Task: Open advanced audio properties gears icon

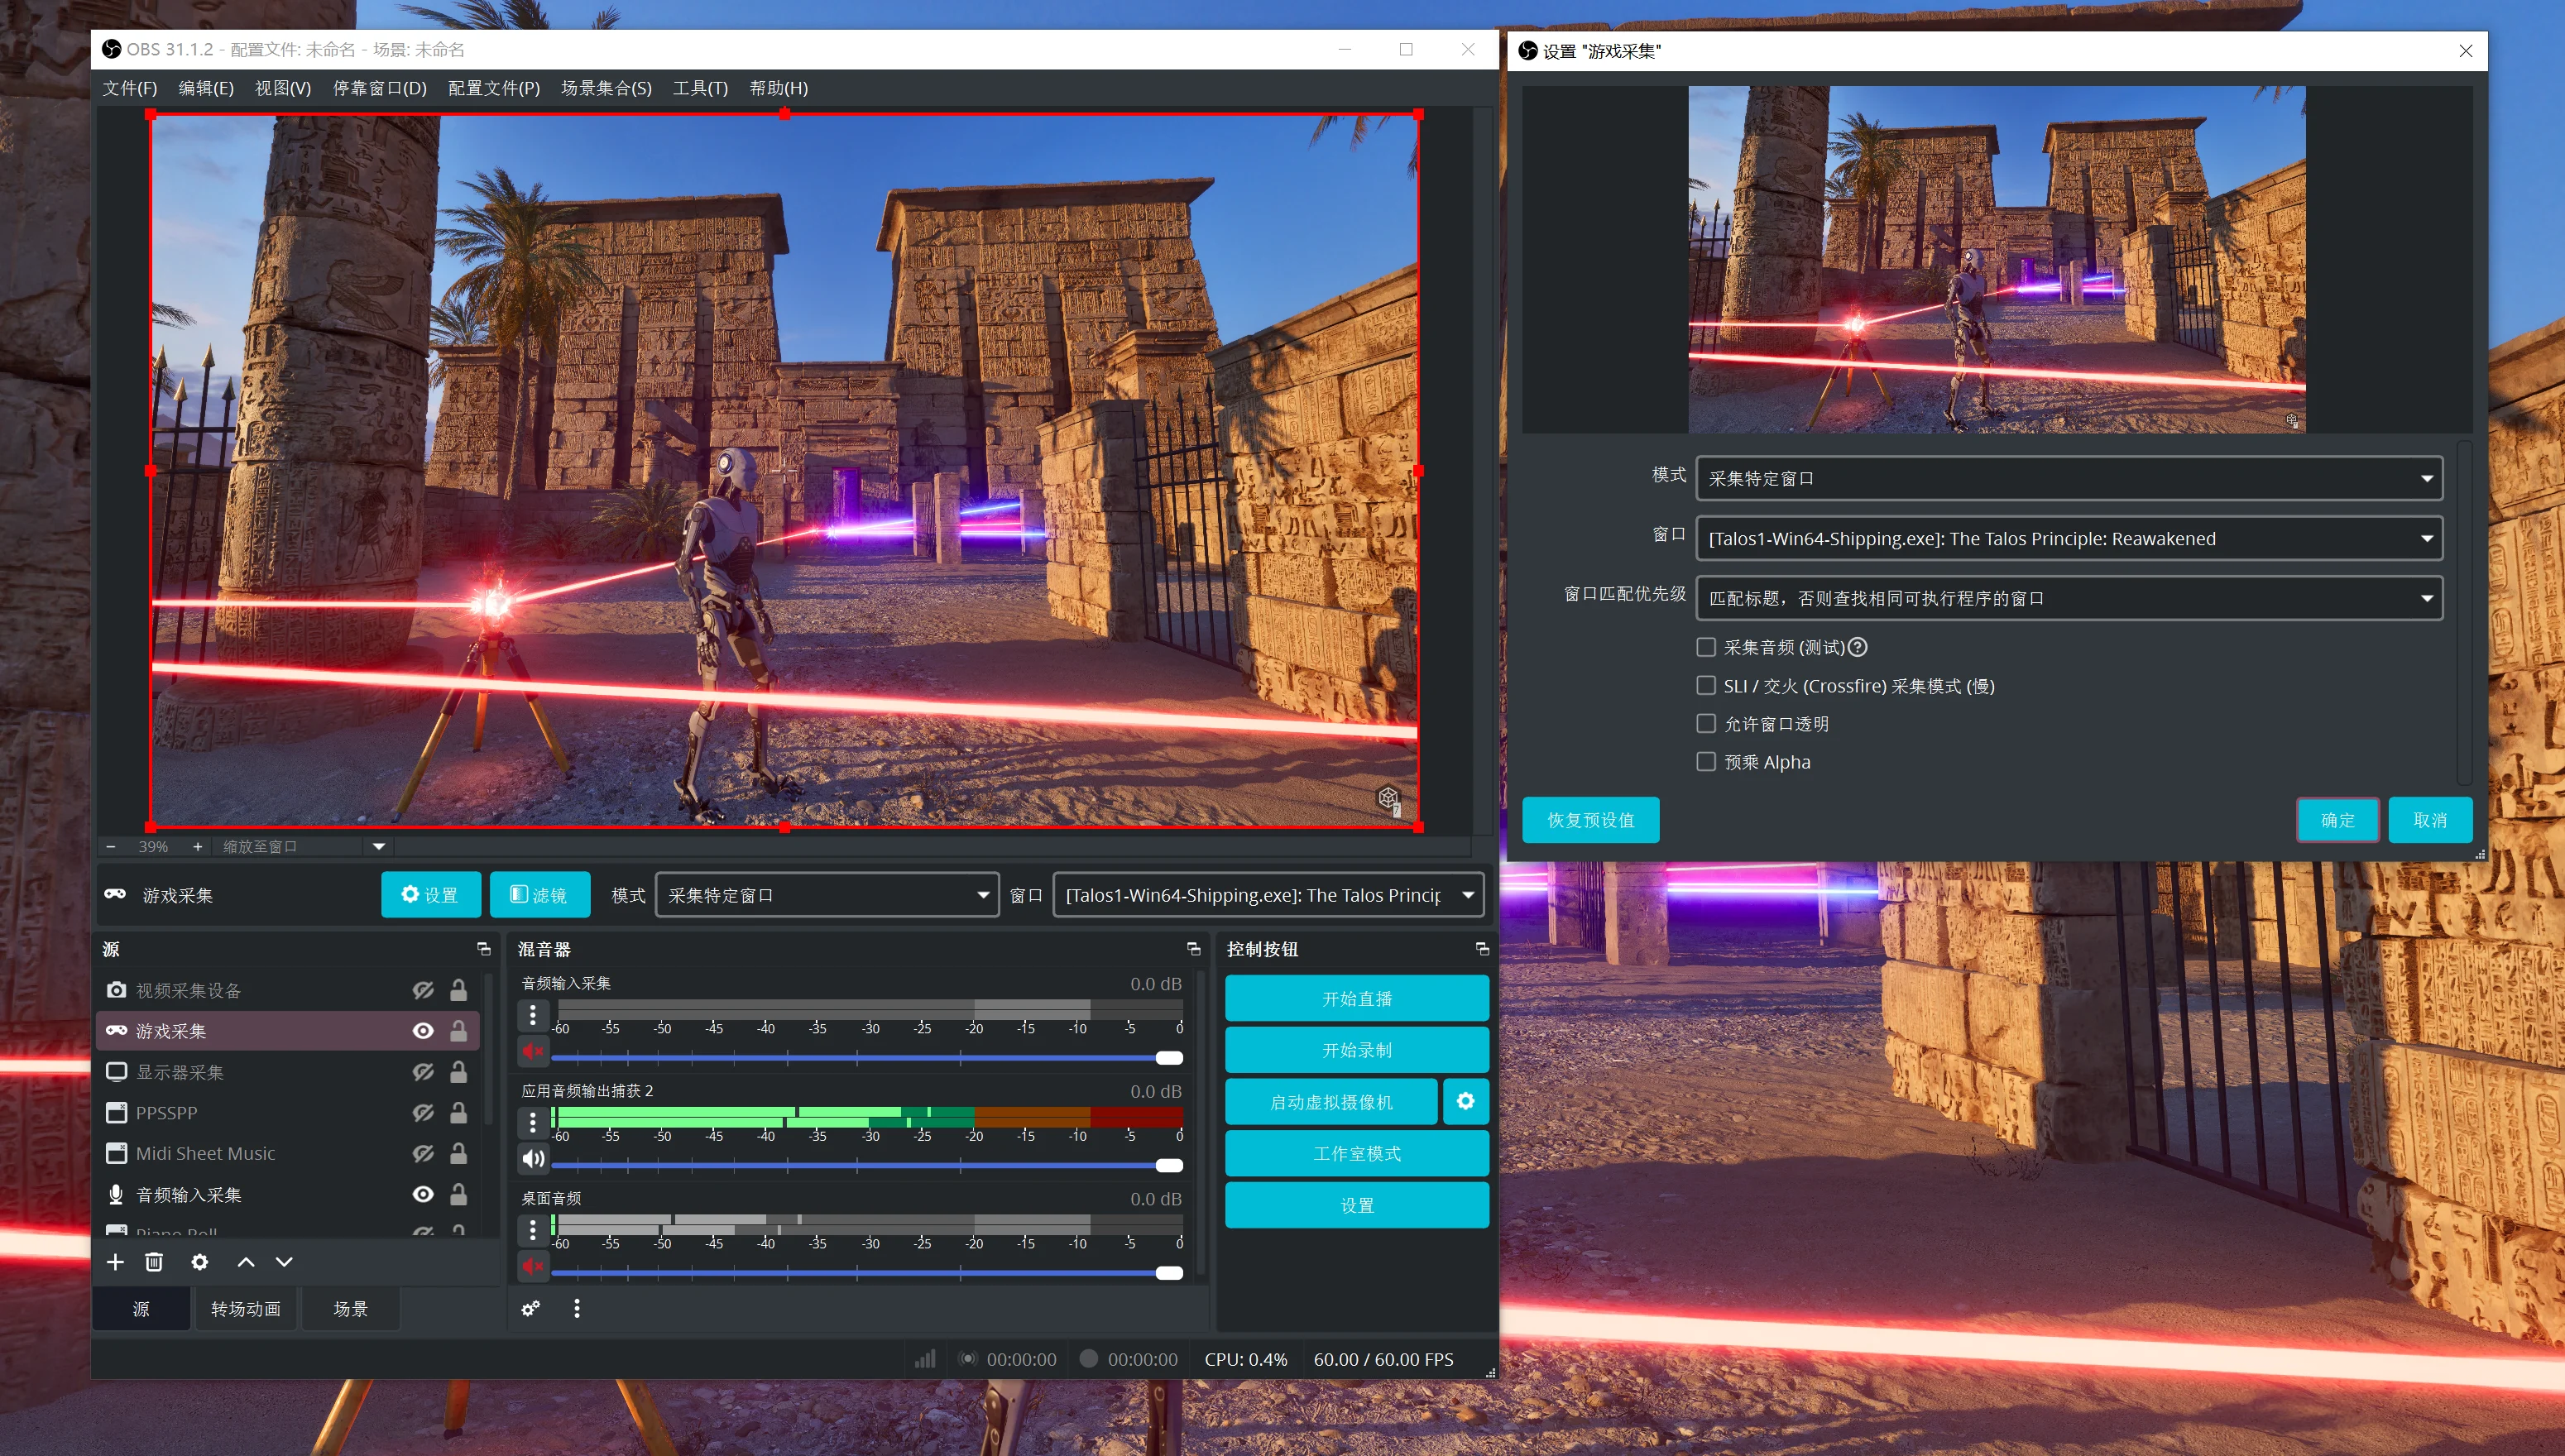Action: 531,1308
